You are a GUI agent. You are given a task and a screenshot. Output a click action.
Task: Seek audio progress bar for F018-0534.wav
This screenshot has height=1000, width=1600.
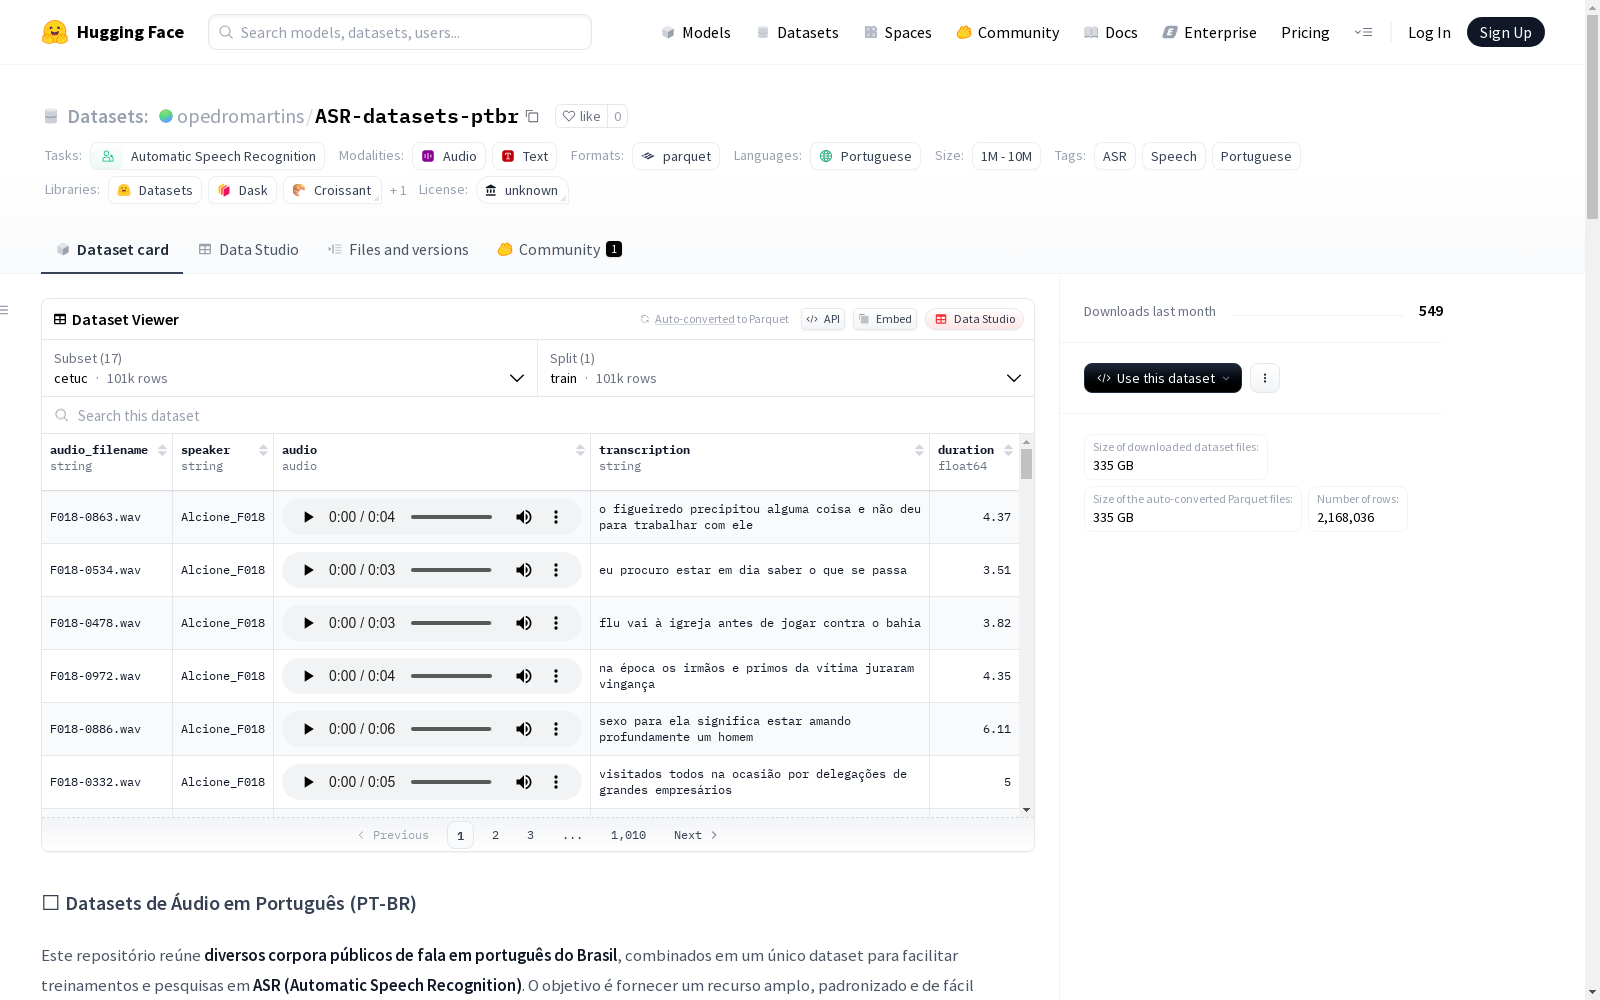click(x=451, y=570)
